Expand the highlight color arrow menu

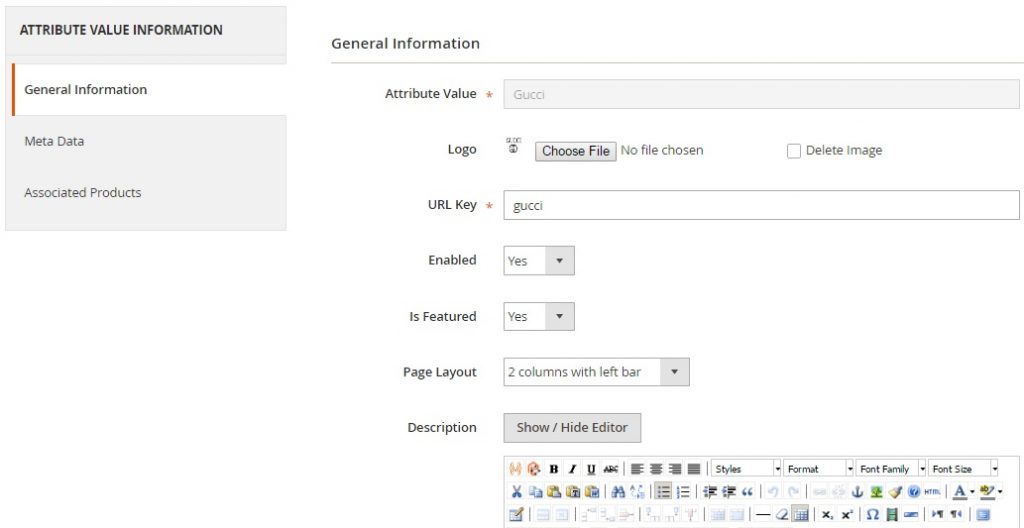[x=1000, y=491]
